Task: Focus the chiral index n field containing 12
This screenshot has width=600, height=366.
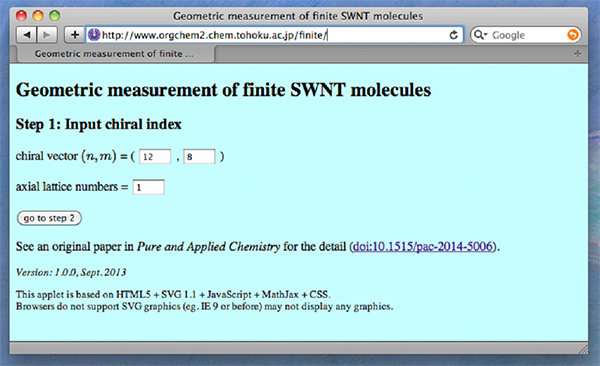Action: (x=155, y=157)
